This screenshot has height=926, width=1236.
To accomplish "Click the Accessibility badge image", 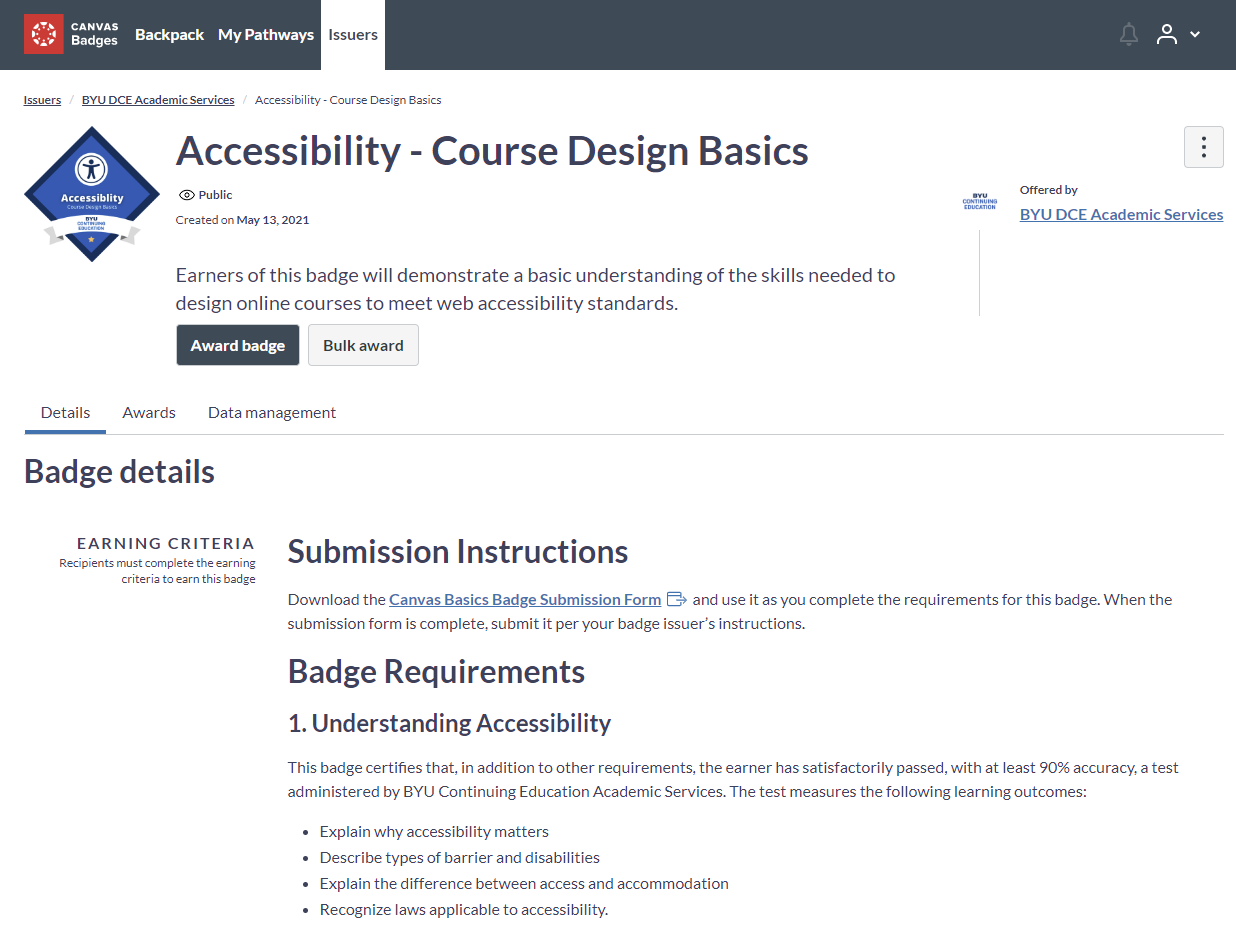I will (92, 194).
